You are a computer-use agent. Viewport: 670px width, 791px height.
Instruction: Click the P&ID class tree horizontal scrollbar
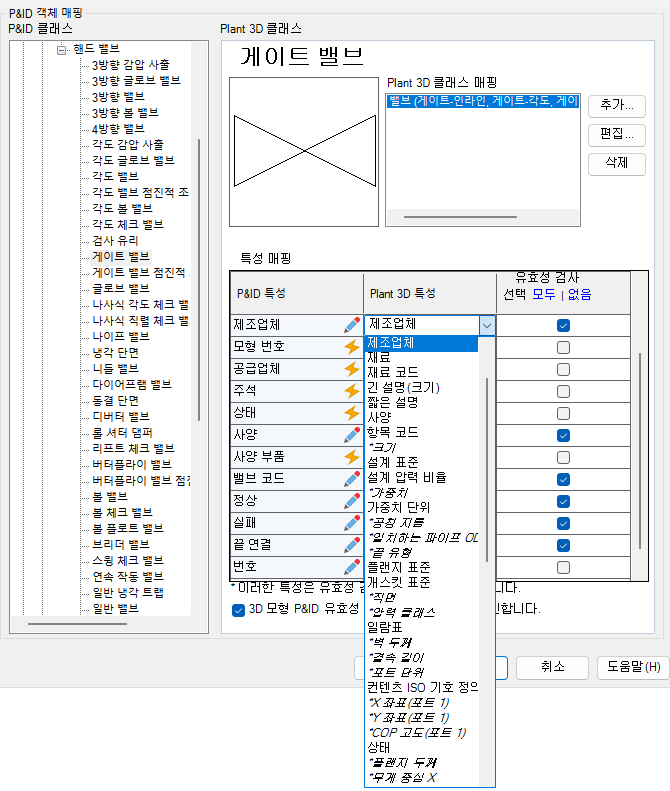(77, 624)
